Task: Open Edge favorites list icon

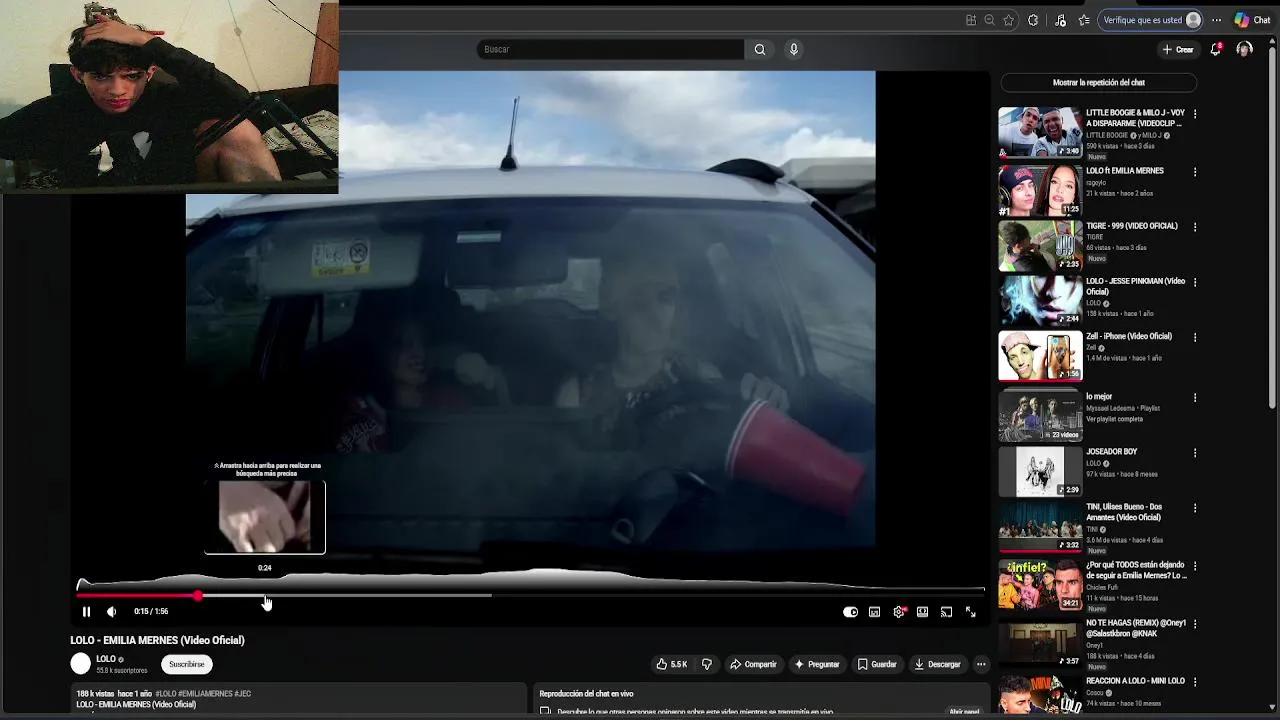Action: [1084, 20]
